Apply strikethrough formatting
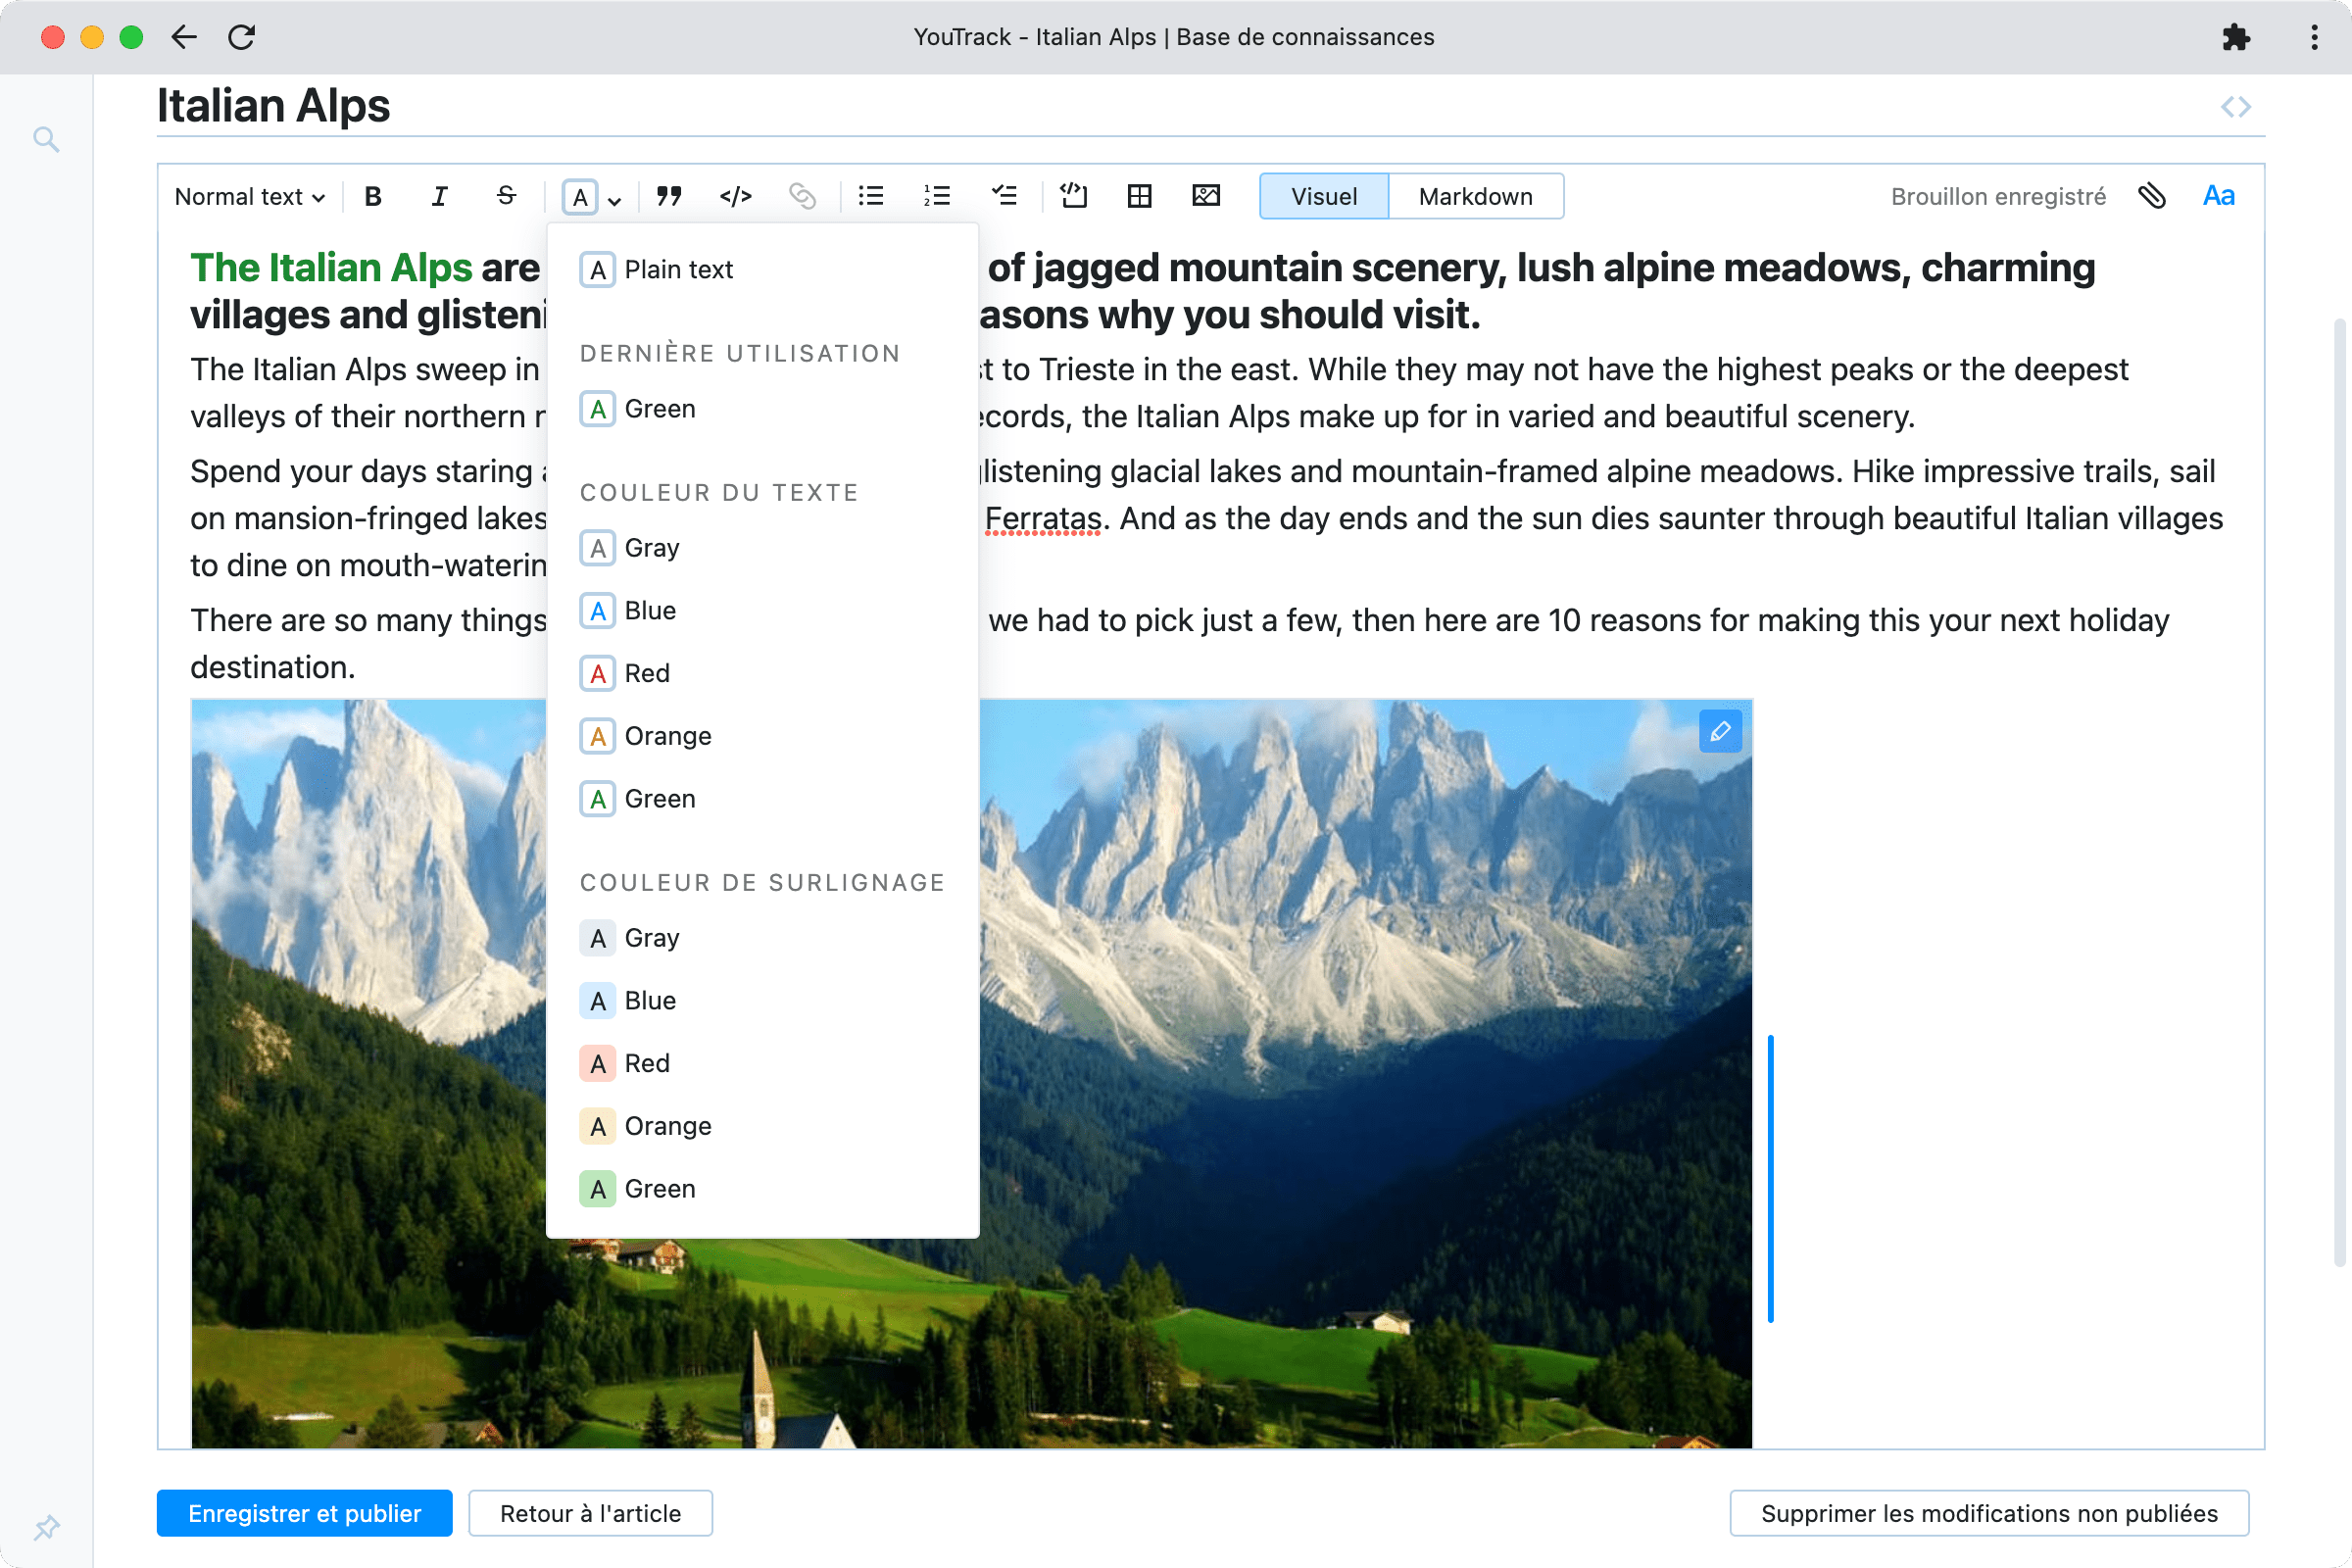The height and width of the screenshot is (1568, 2352). tap(506, 196)
